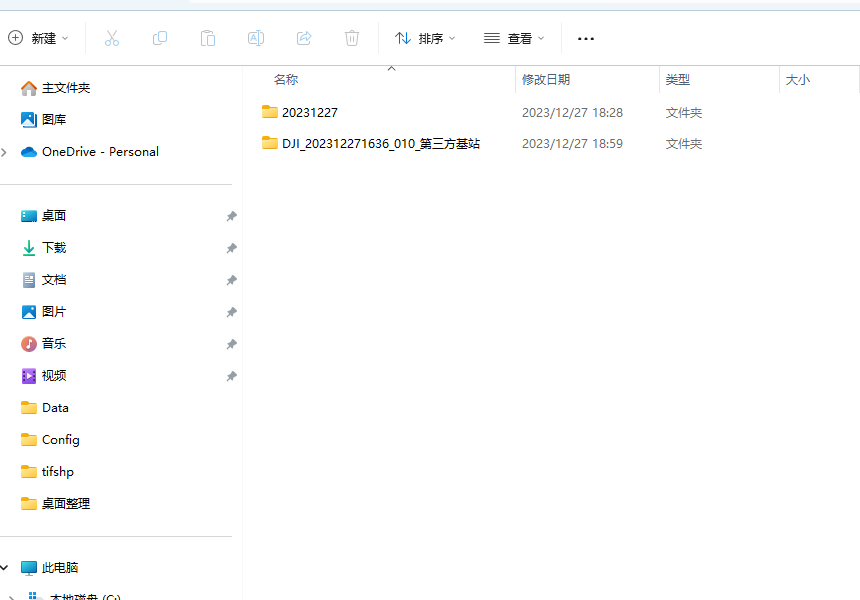Screen dimensions: 860x600
Task: Click pin icon beside 视频
Action: click(x=231, y=376)
